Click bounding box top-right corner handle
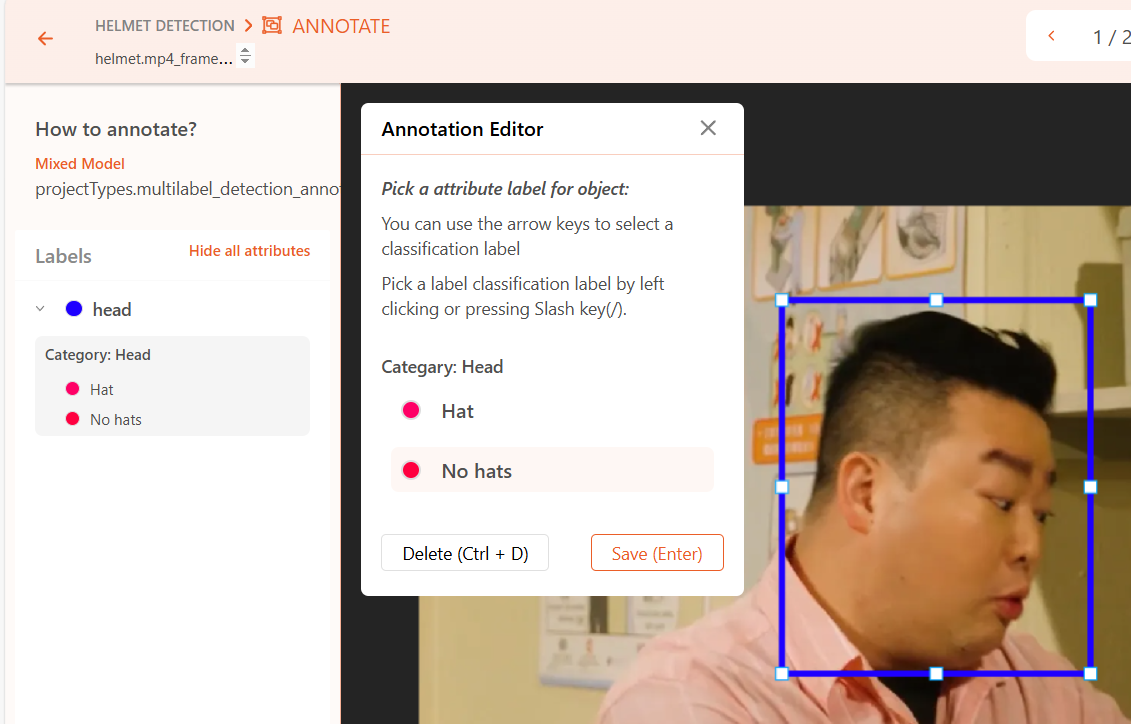This screenshot has height=724, width=1131. [x=1091, y=300]
